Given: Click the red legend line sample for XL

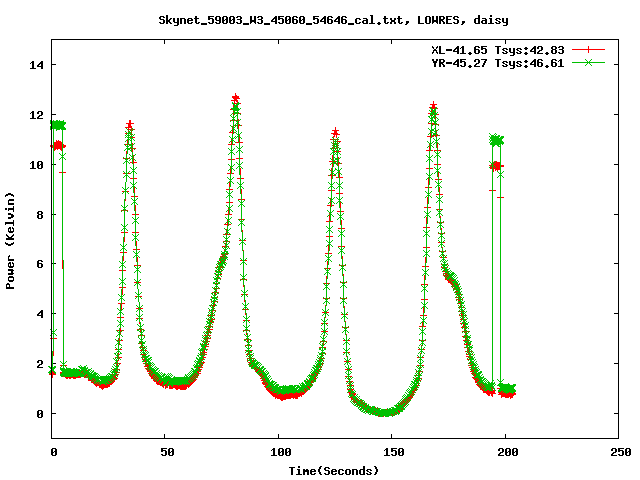Looking at the screenshot, I should coord(588,50).
